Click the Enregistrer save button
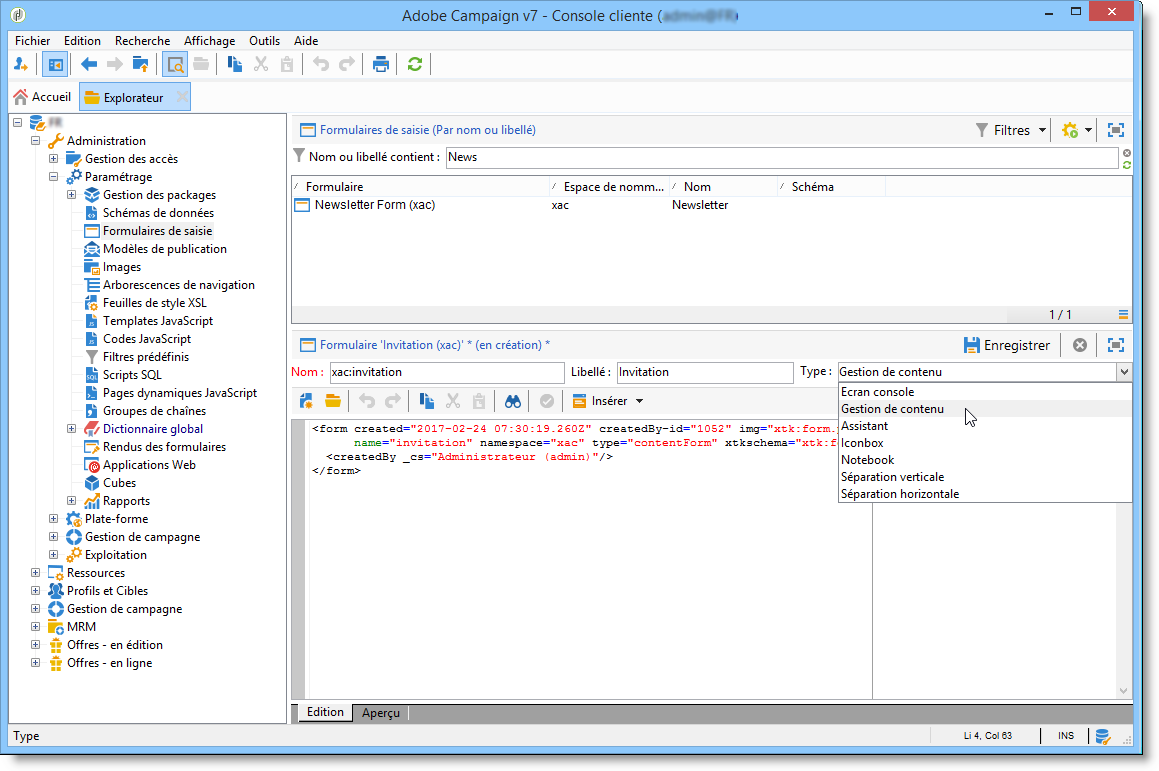This screenshot has width=1159, height=771. pos(1007,345)
